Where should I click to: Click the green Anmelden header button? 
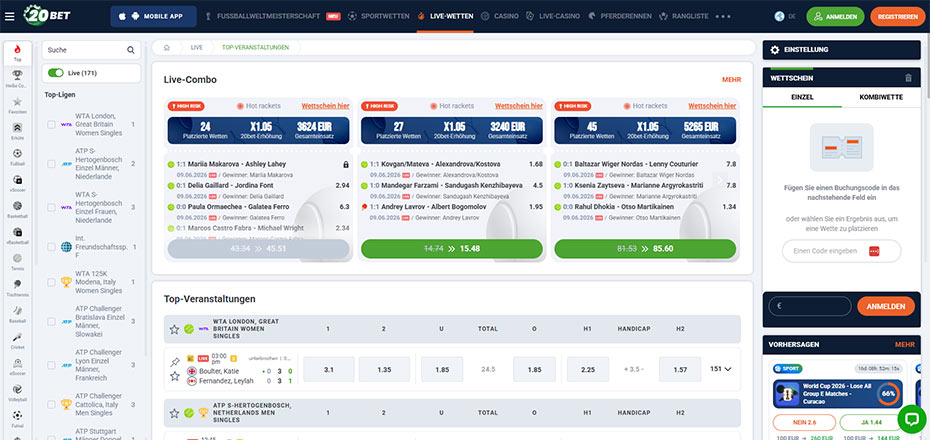(835, 17)
